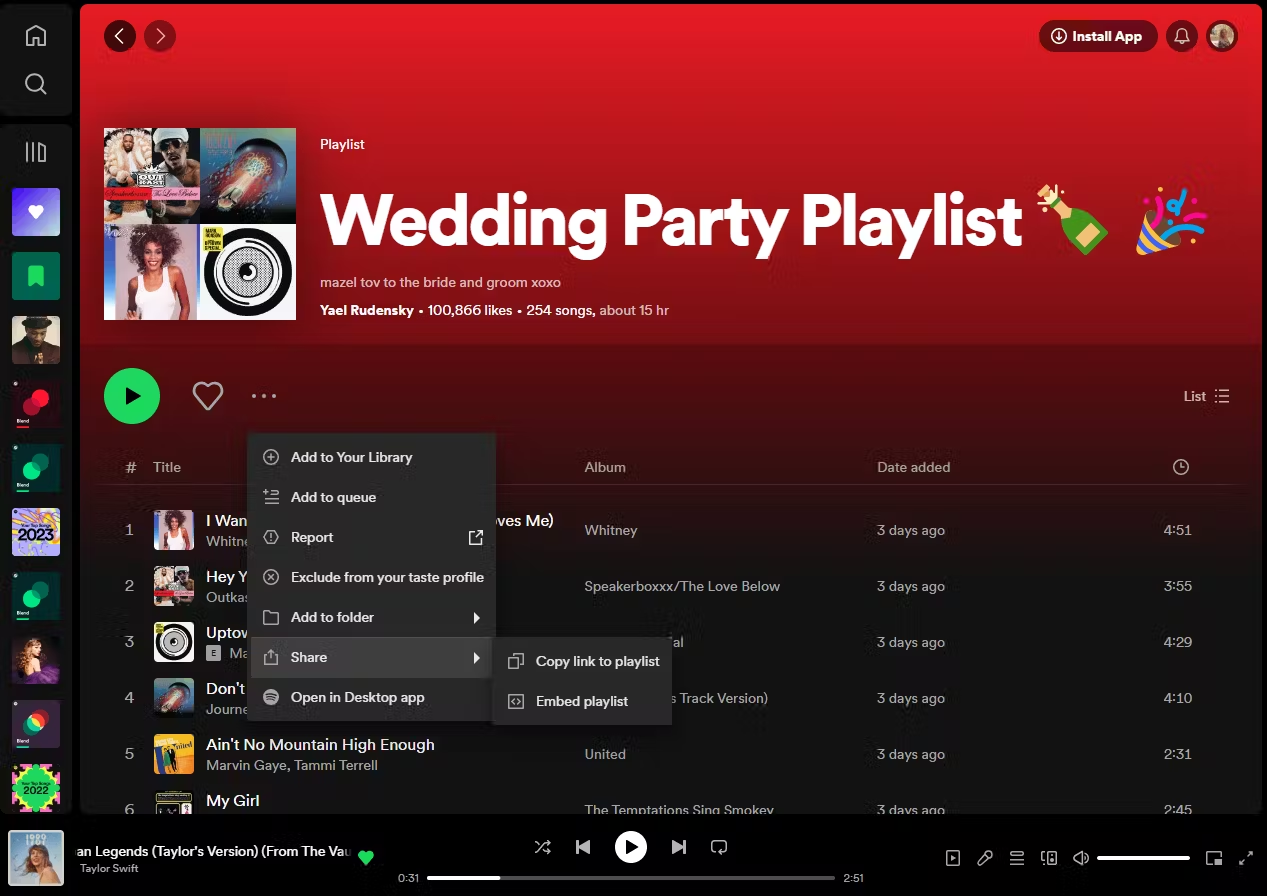Open the Whitney album link

(x=611, y=530)
